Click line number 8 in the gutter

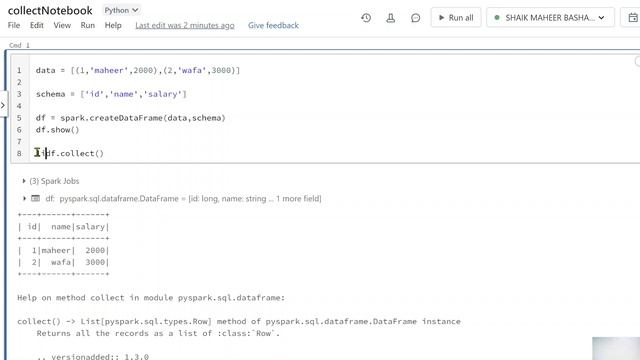[19, 153]
